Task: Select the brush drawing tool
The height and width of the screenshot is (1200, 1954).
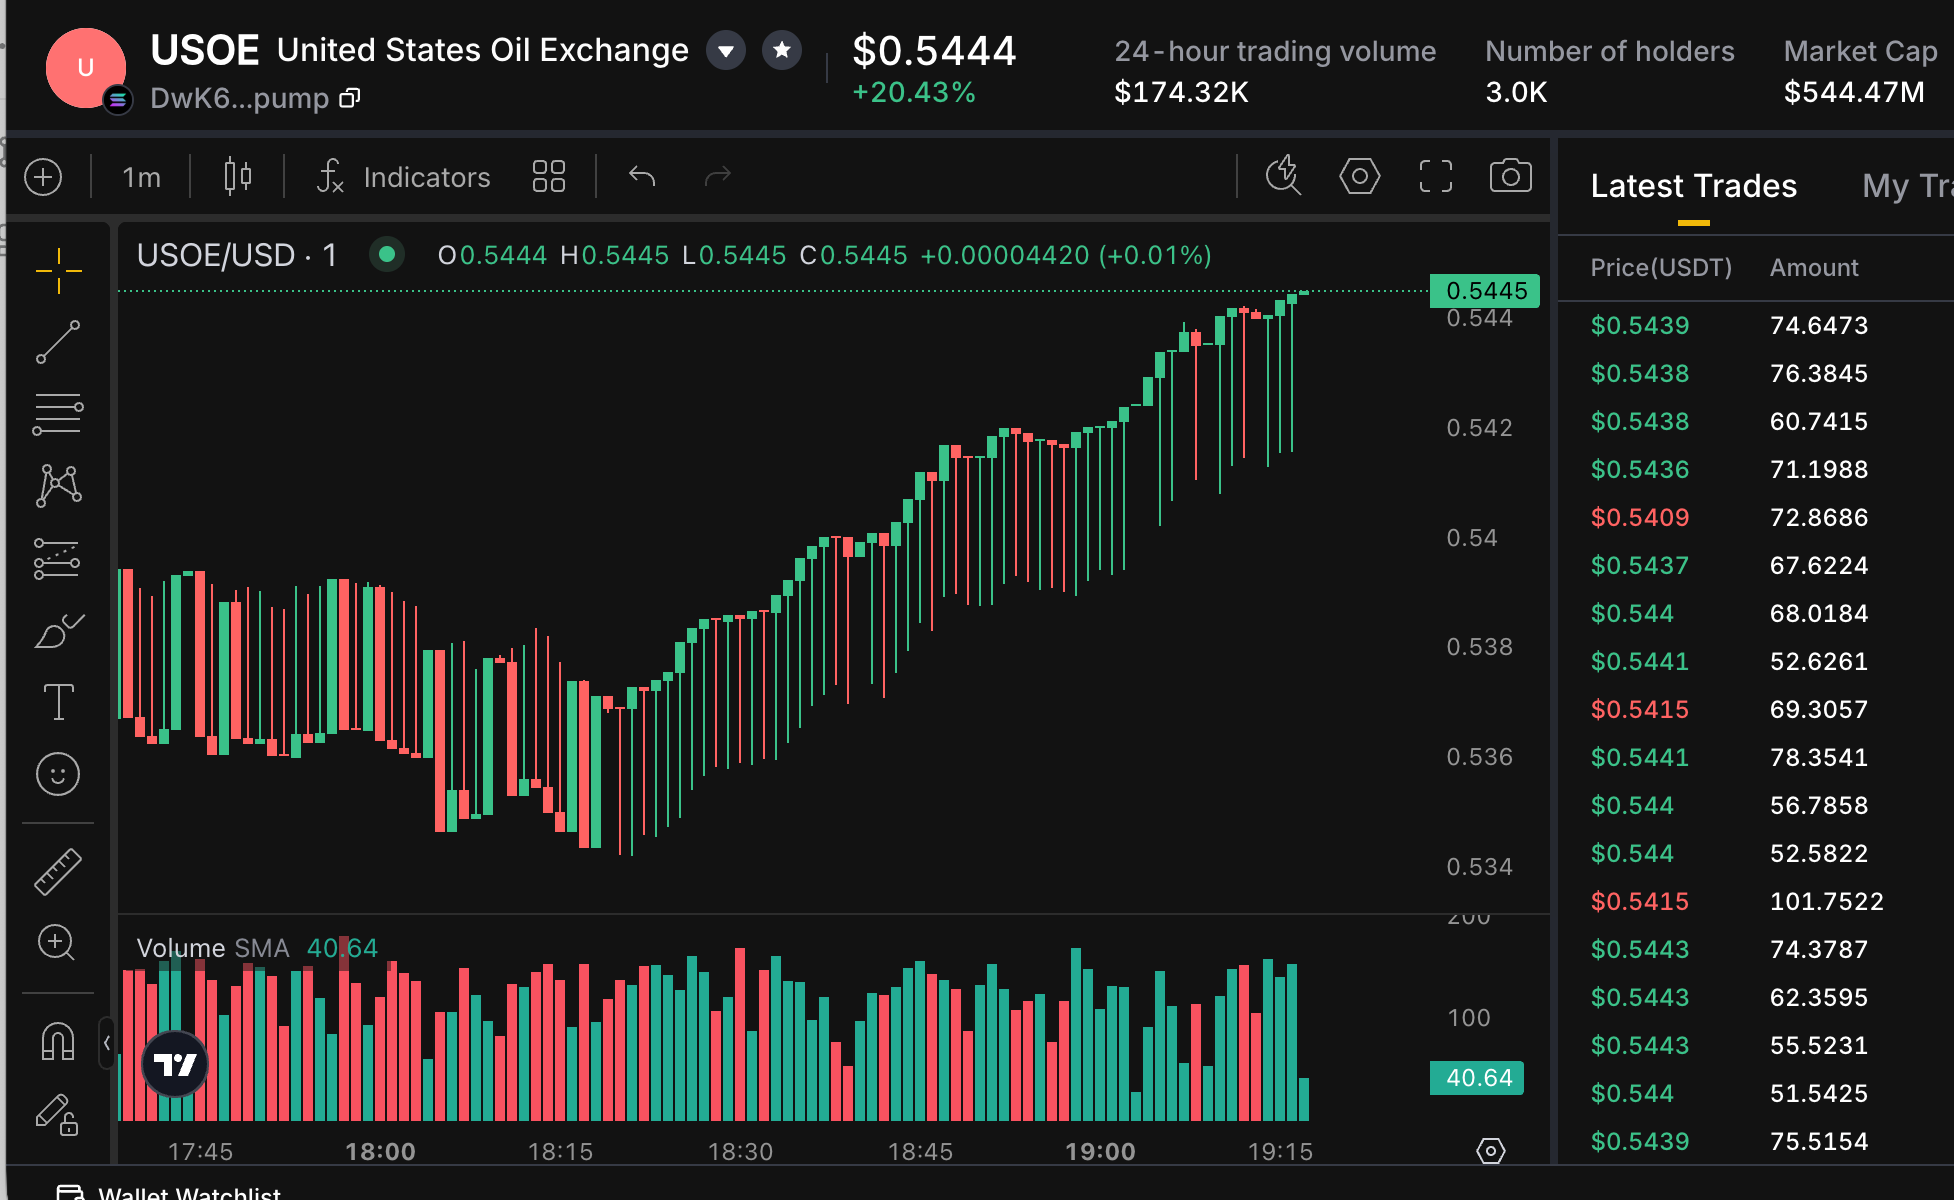Action: click(58, 631)
